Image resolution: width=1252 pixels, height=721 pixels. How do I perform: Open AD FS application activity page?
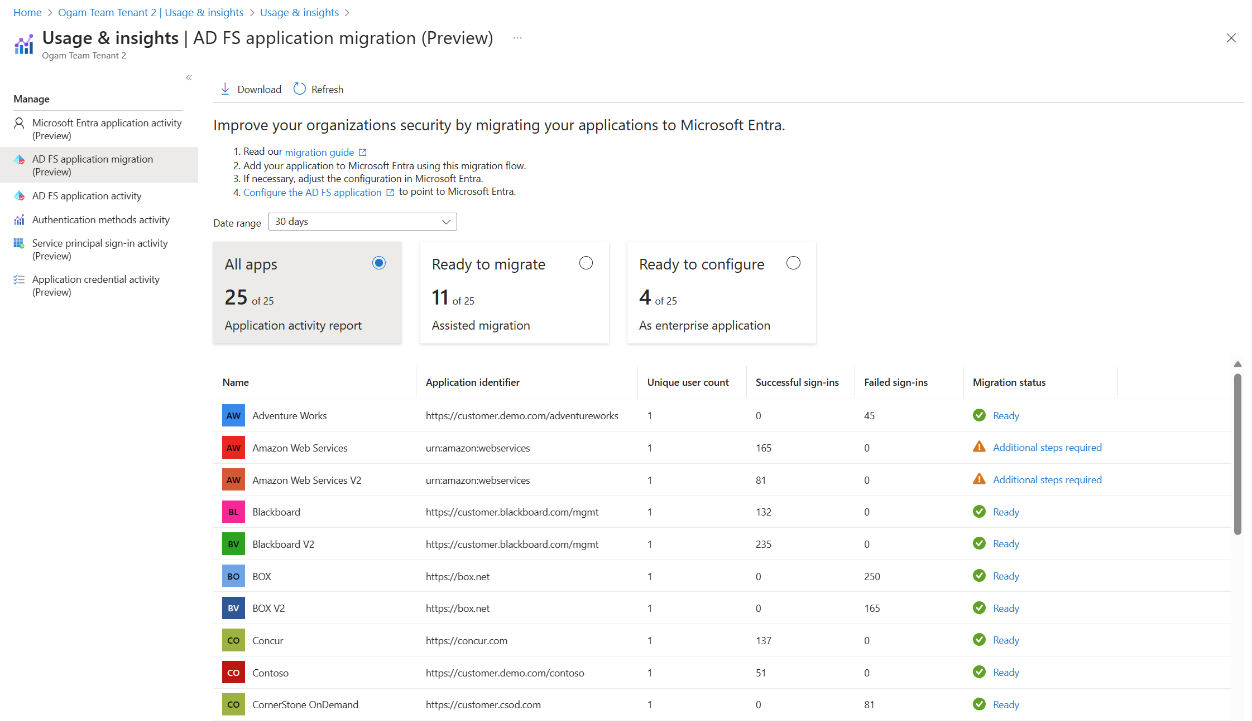click(x=87, y=195)
